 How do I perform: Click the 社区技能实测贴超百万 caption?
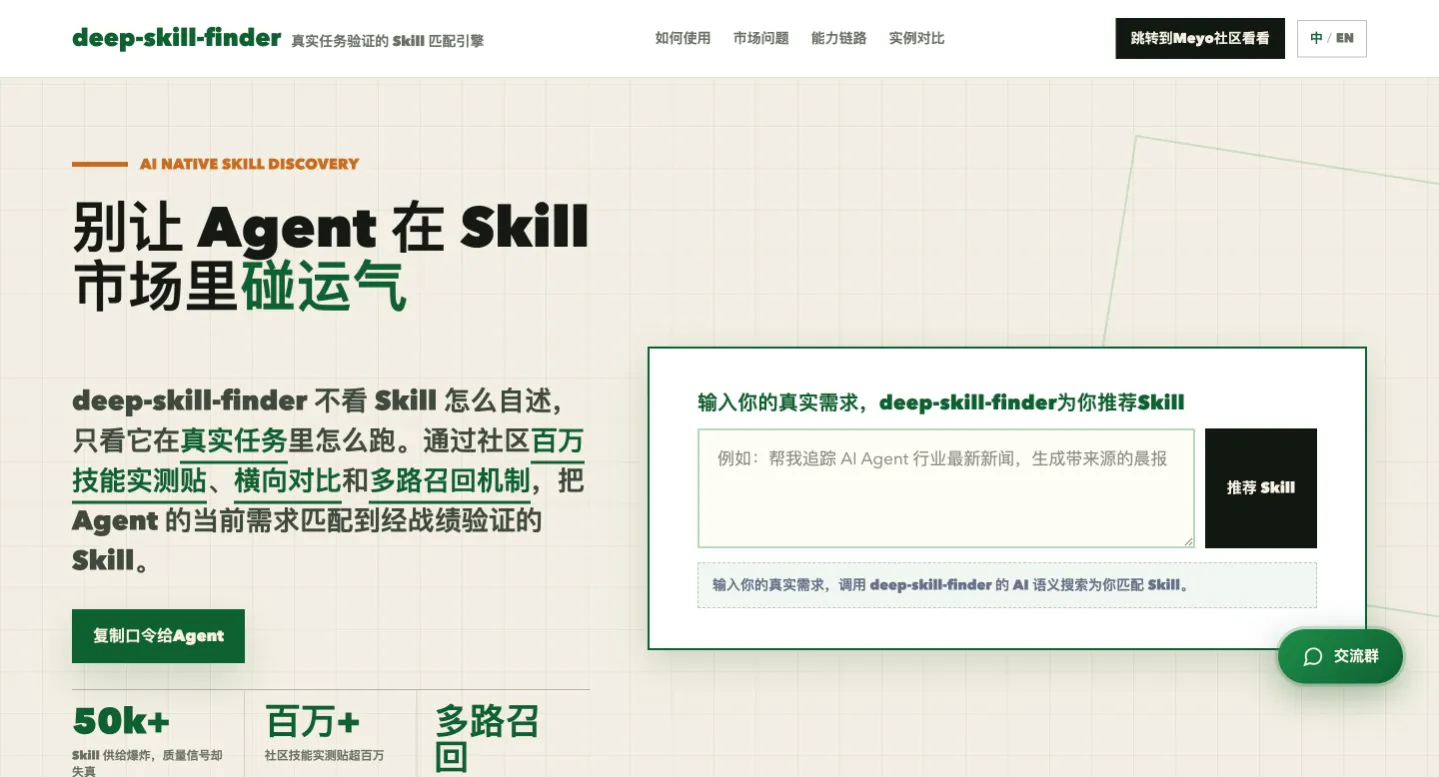(x=324, y=755)
